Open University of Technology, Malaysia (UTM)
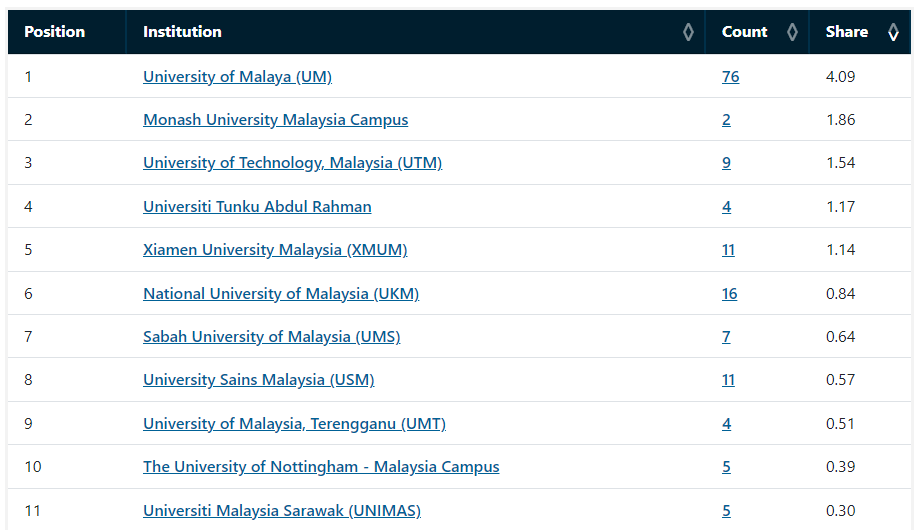 pos(292,163)
